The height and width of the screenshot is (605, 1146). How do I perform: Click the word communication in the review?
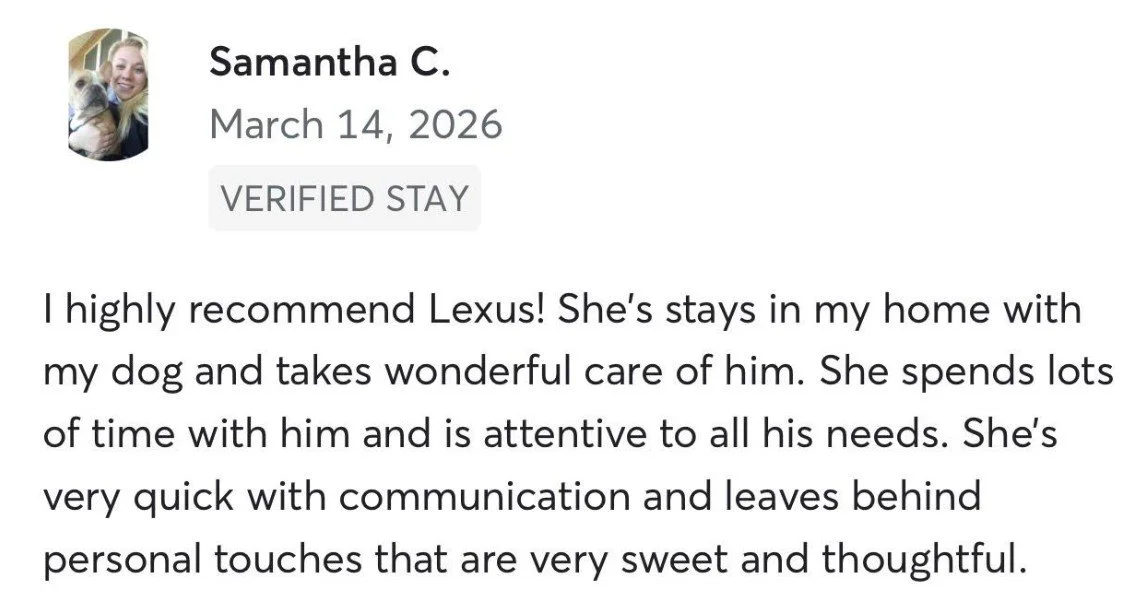pyautogui.click(x=485, y=497)
